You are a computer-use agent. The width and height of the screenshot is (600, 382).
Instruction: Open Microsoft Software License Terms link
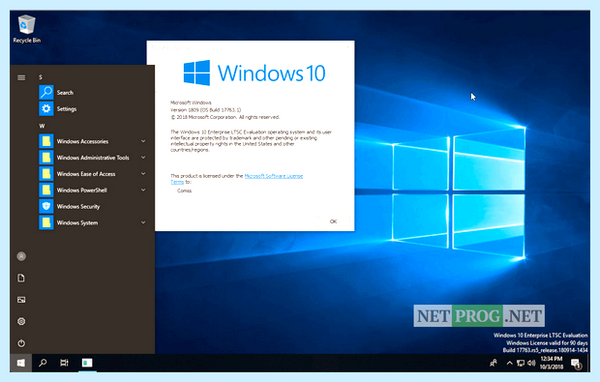click(274, 176)
